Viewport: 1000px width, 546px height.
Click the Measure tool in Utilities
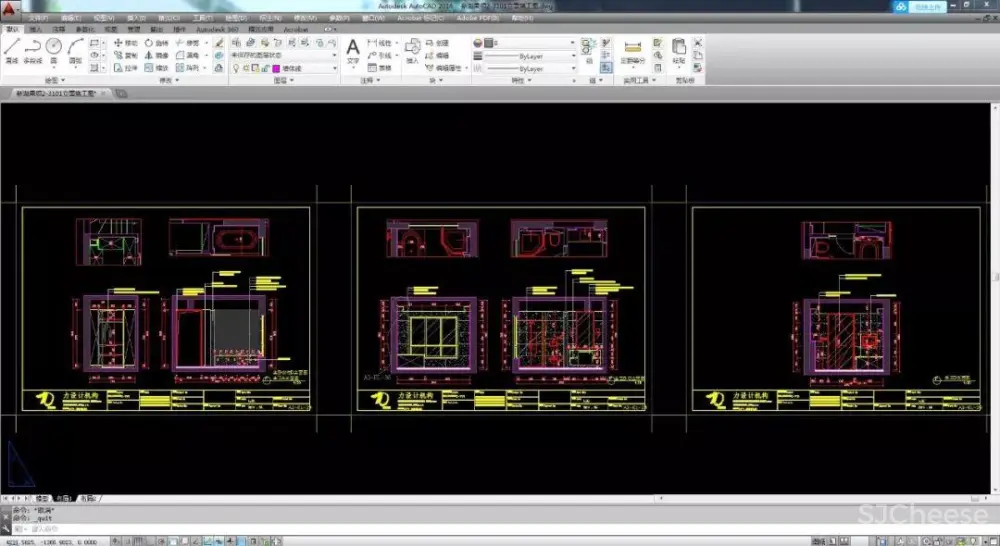tap(631, 49)
